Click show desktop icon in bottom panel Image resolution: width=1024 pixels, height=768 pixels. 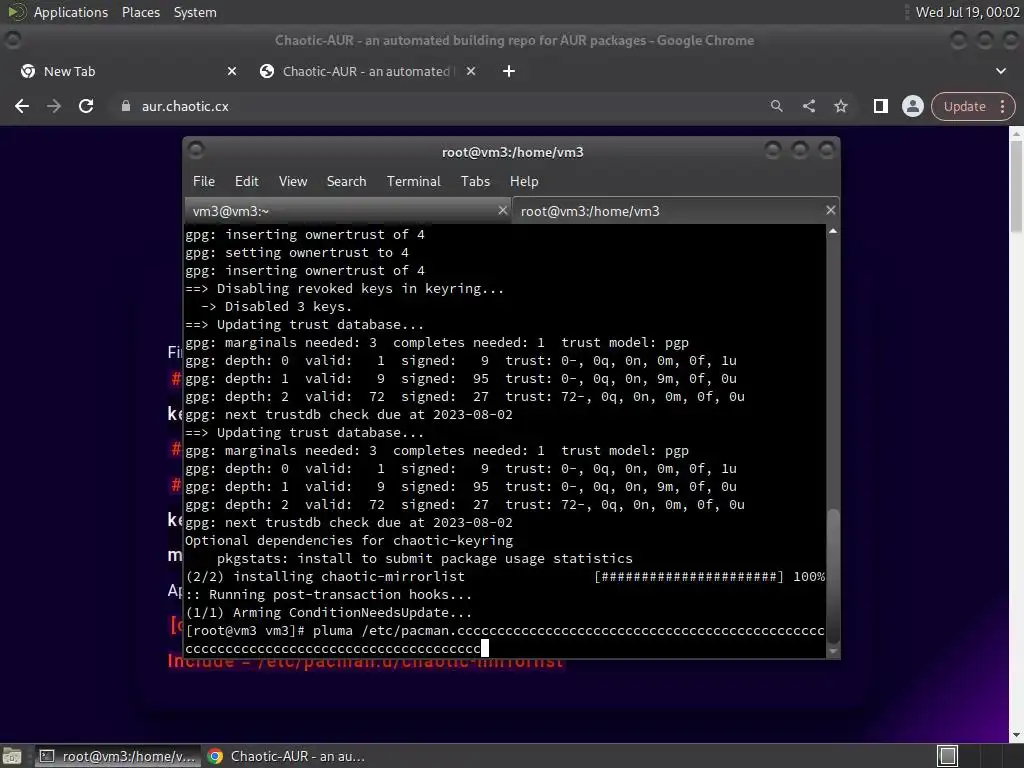tap(12, 756)
